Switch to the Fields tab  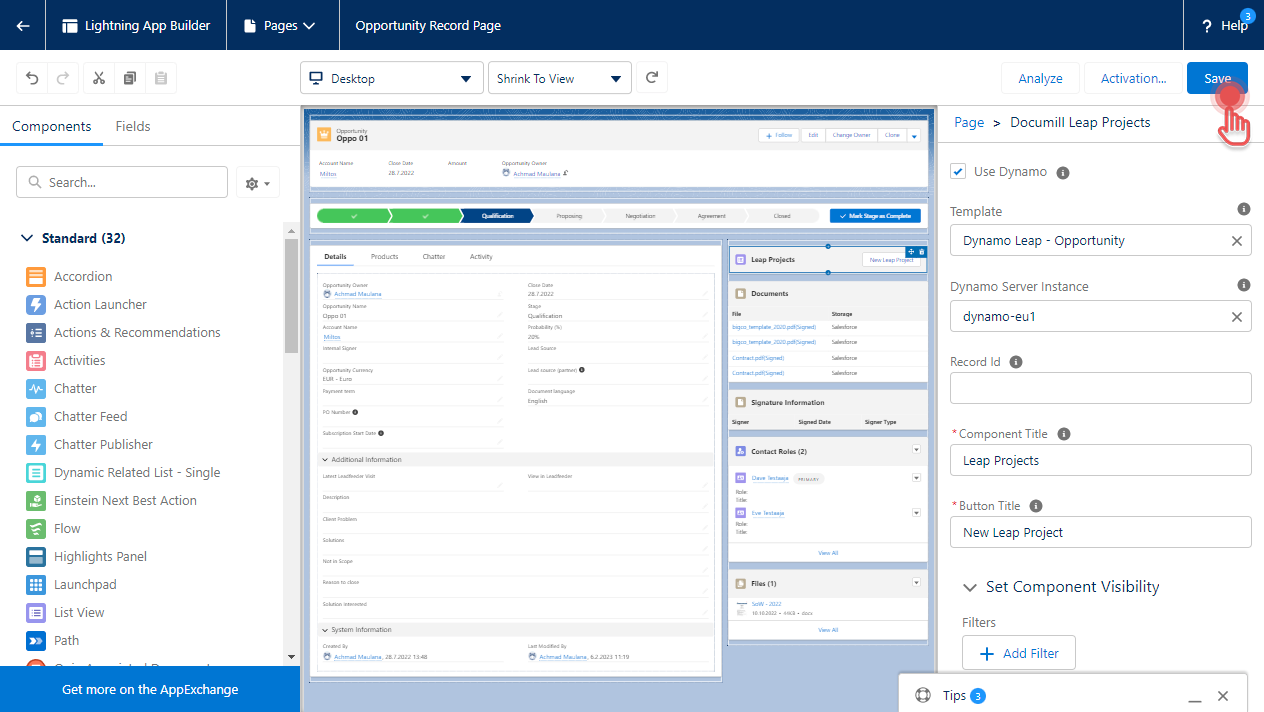[x=132, y=126]
